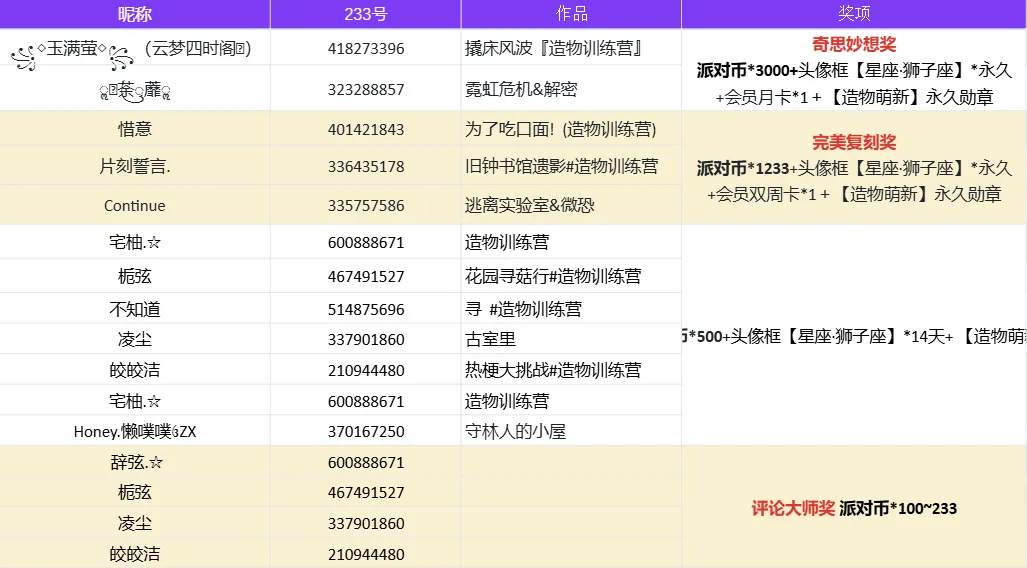The height and width of the screenshot is (568, 1027).
Task: Click the work 霓虹危机&解密
Action: click(521, 89)
